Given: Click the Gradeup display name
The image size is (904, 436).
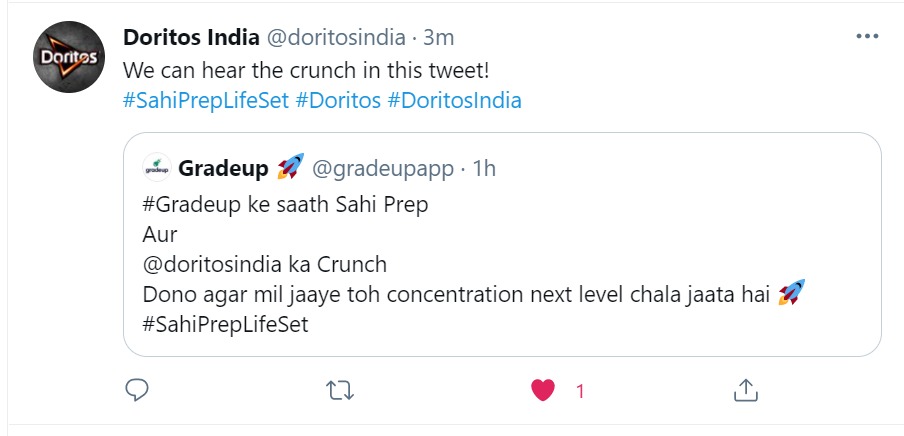Looking at the screenshot, I should 223,168.
